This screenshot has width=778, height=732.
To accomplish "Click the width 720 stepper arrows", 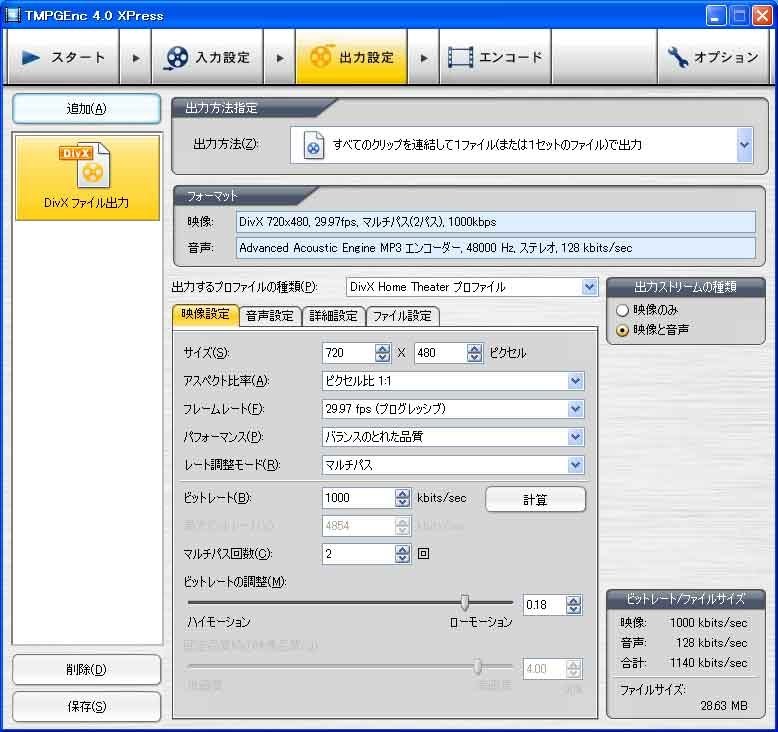I will click(382, 353).
